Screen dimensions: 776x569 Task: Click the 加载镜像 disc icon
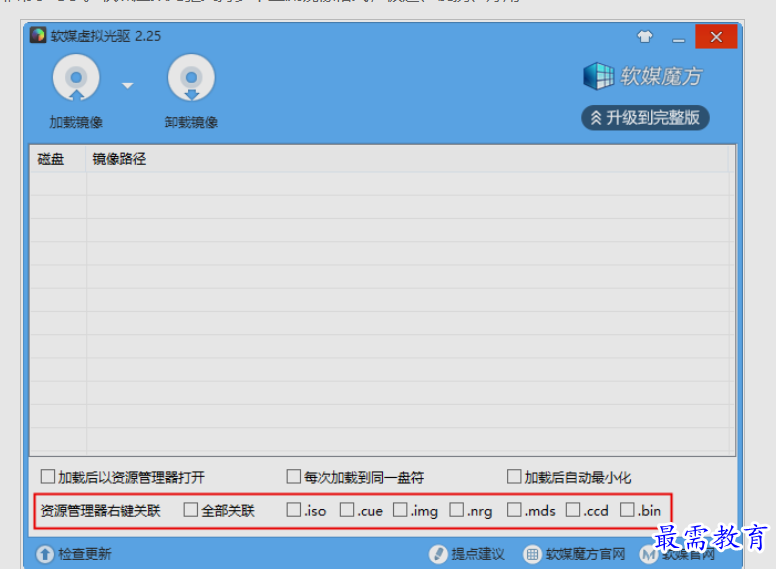[x=76, y=78]
